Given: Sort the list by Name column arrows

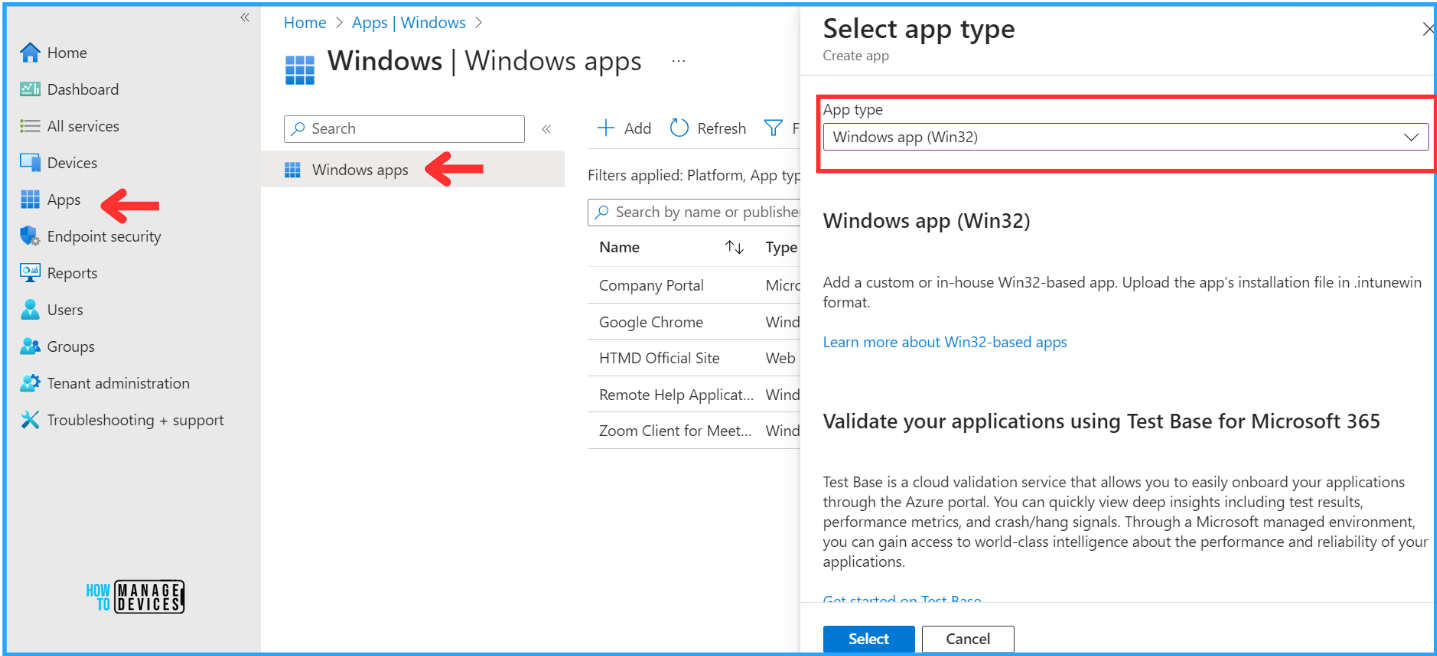Looking at the screenshot, I should 734,248.
